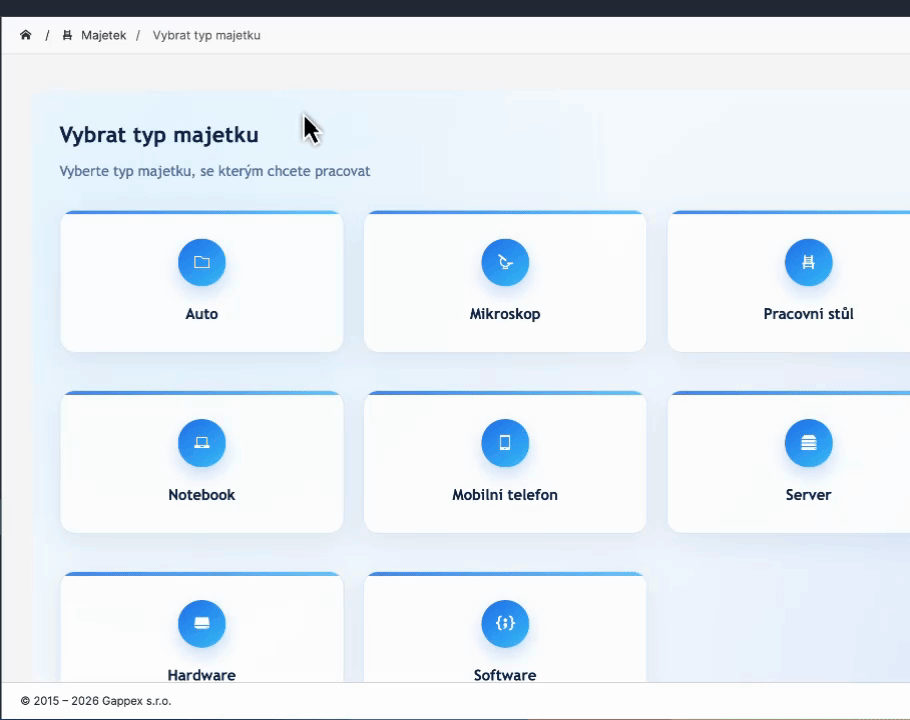Open the 'Notebook' asset type label
Image resolution: width=910 pixels, height=720 pixels.
(x=202, y=495)
